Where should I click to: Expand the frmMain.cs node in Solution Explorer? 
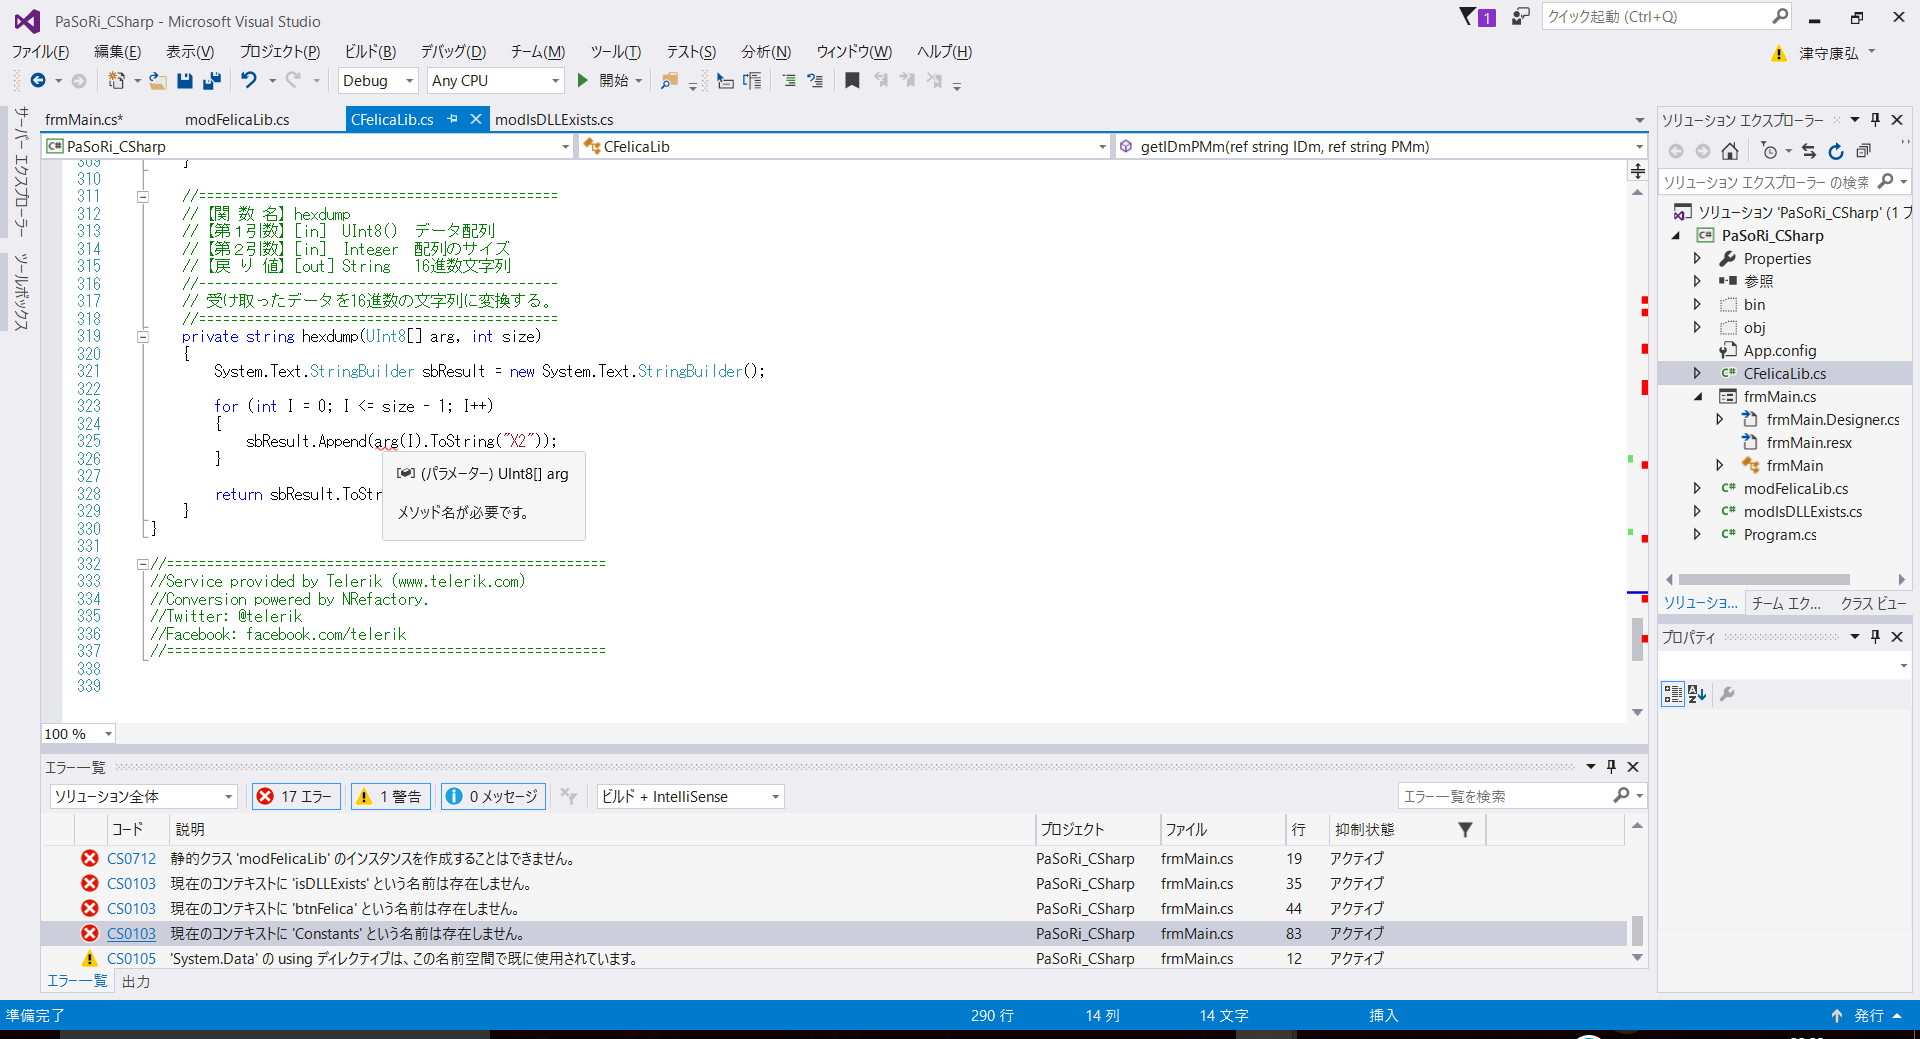tap(1698, 396)
